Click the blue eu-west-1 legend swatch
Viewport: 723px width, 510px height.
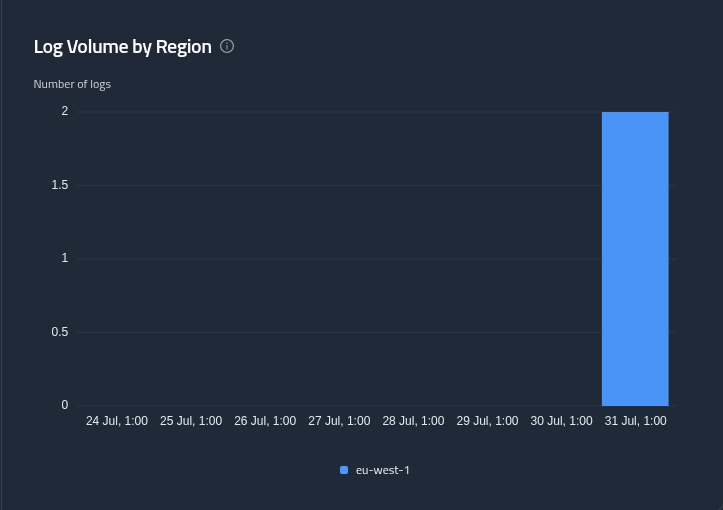[x=344, y=470]
